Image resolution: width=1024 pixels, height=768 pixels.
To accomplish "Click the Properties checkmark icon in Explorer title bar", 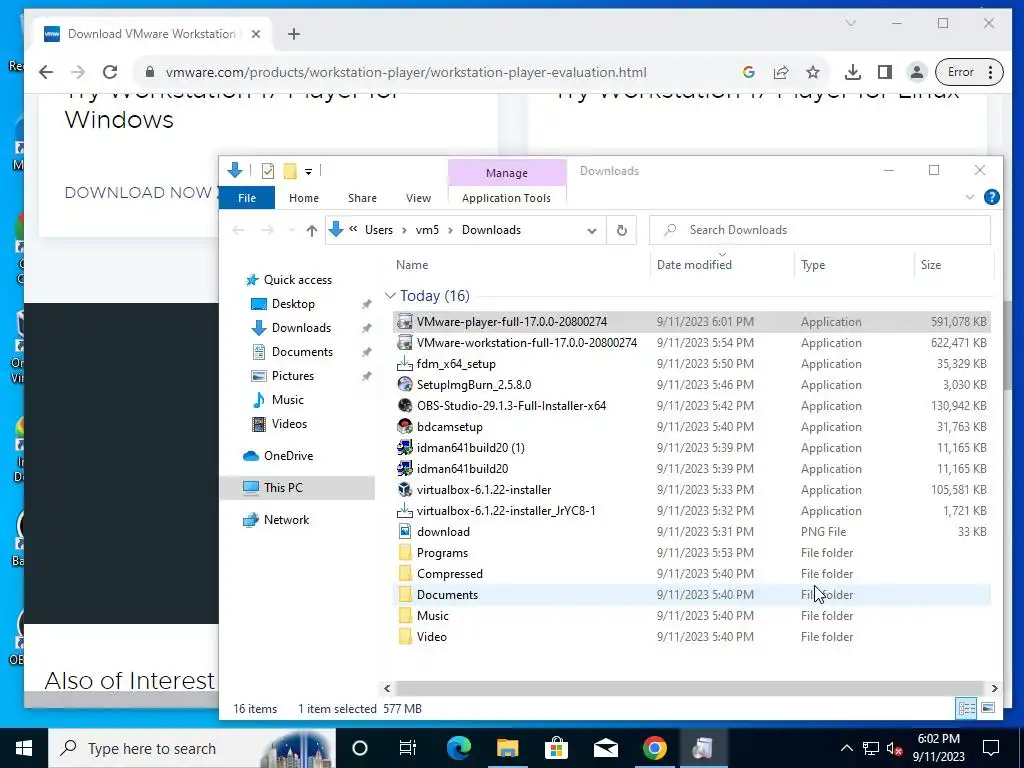I will [x=268, y=171].
